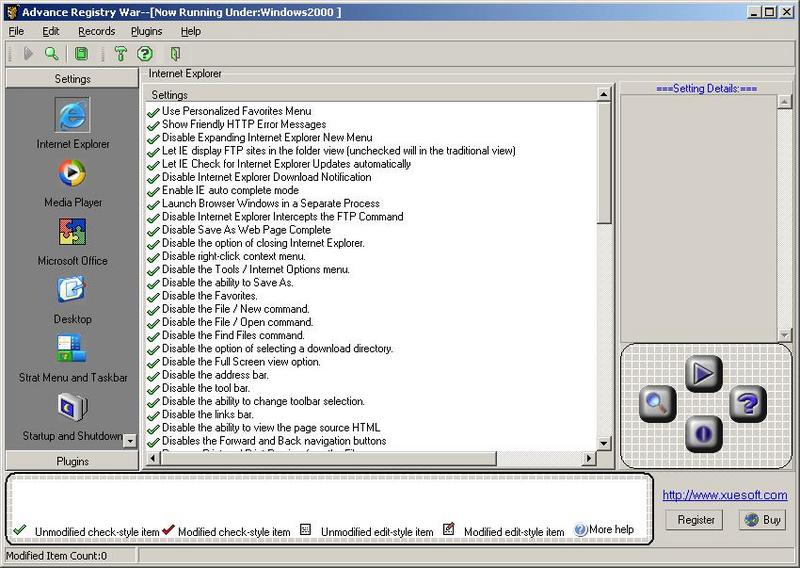The height and width of the screenshot is (568, 800).
Task: Select the Media Player sidebar icon
Action: [72, 173]
